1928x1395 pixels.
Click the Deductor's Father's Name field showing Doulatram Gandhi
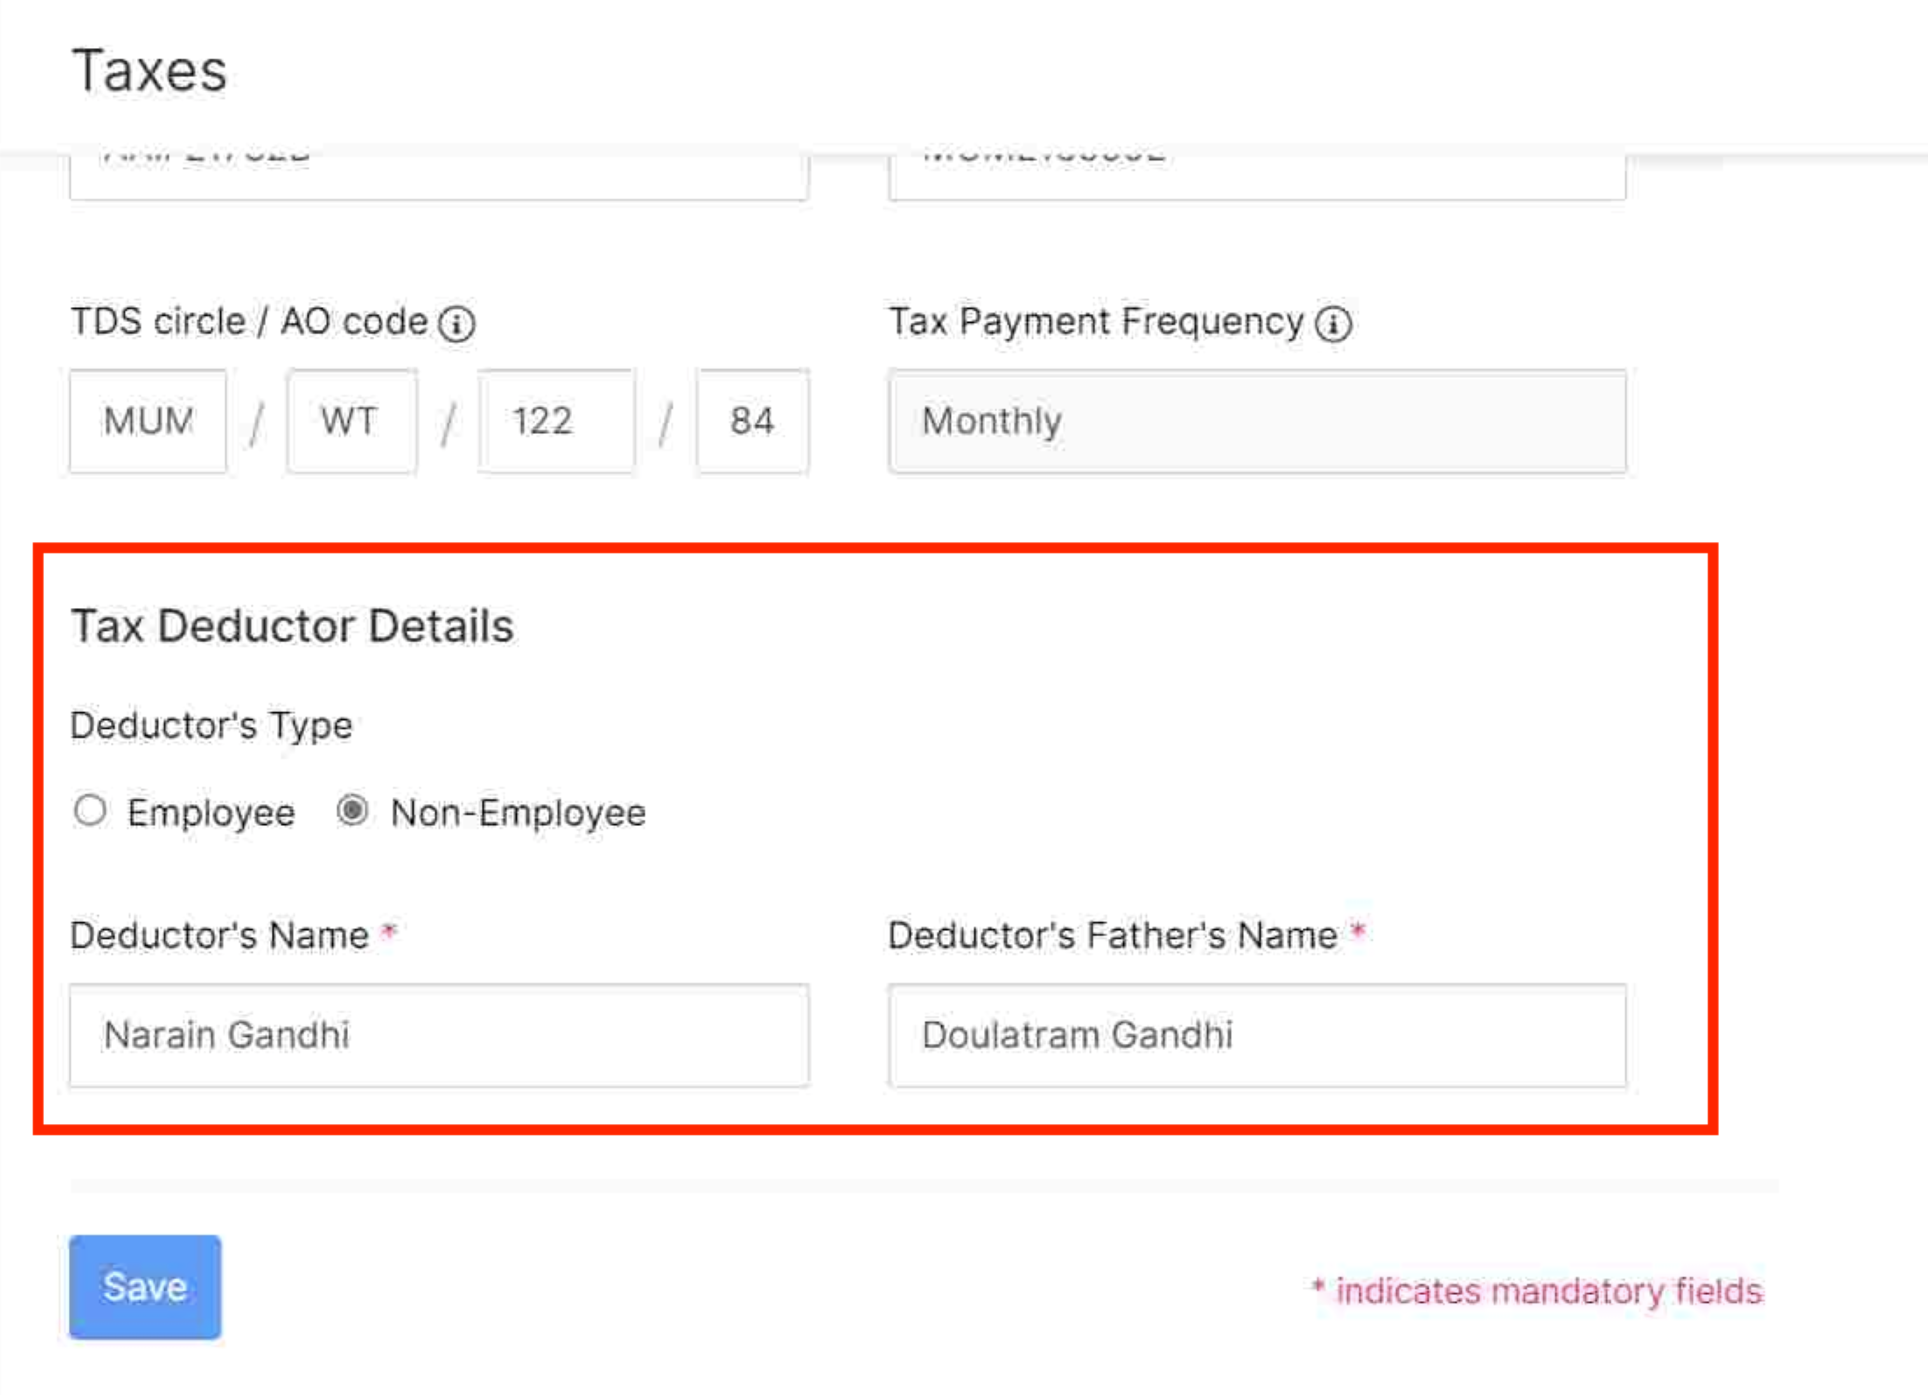(1256, 1035)
